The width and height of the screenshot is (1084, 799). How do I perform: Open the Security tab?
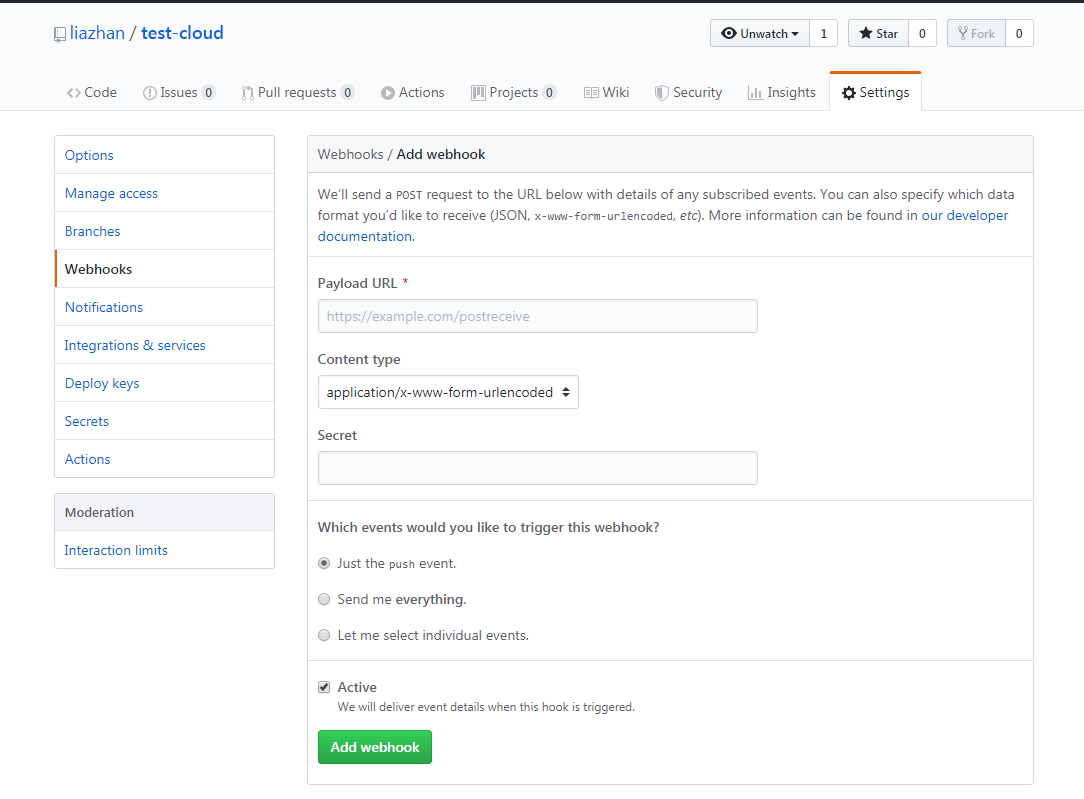(689, 93)
